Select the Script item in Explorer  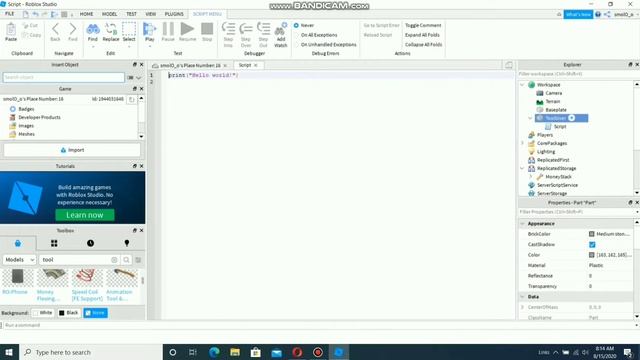tap(560, 127)
